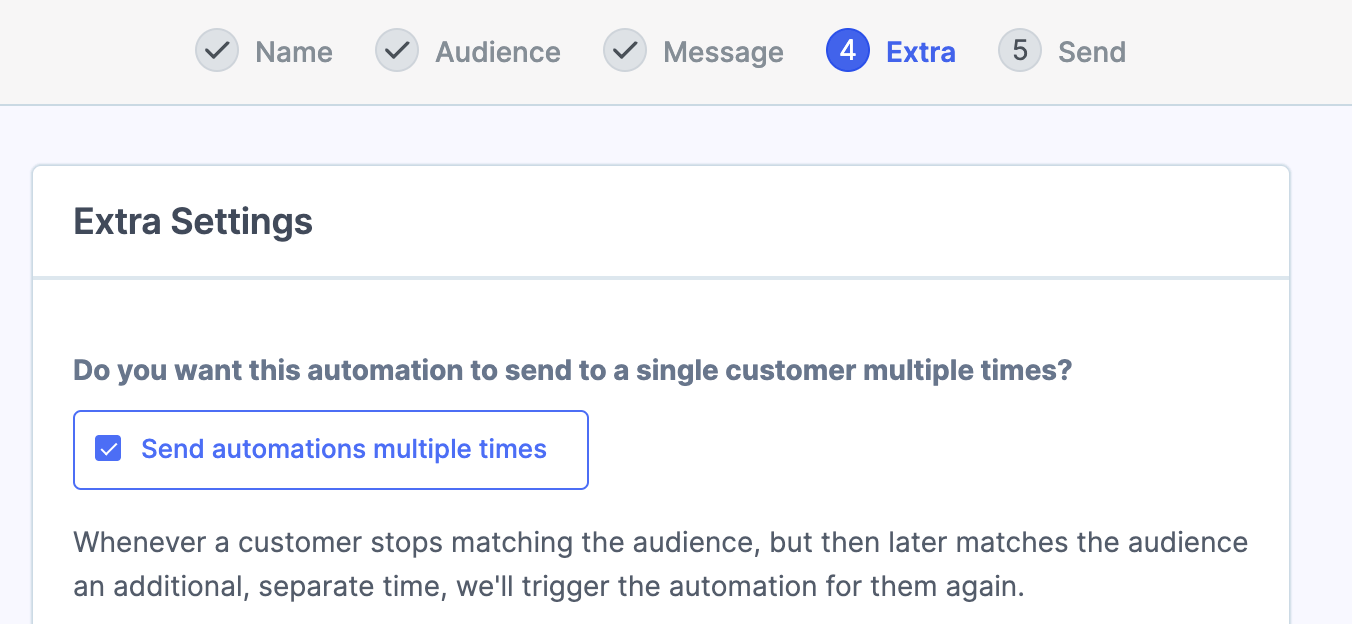Click the audience matching explanation text
Viewport: 1352px width, 624px height.
tap(660, 564)
